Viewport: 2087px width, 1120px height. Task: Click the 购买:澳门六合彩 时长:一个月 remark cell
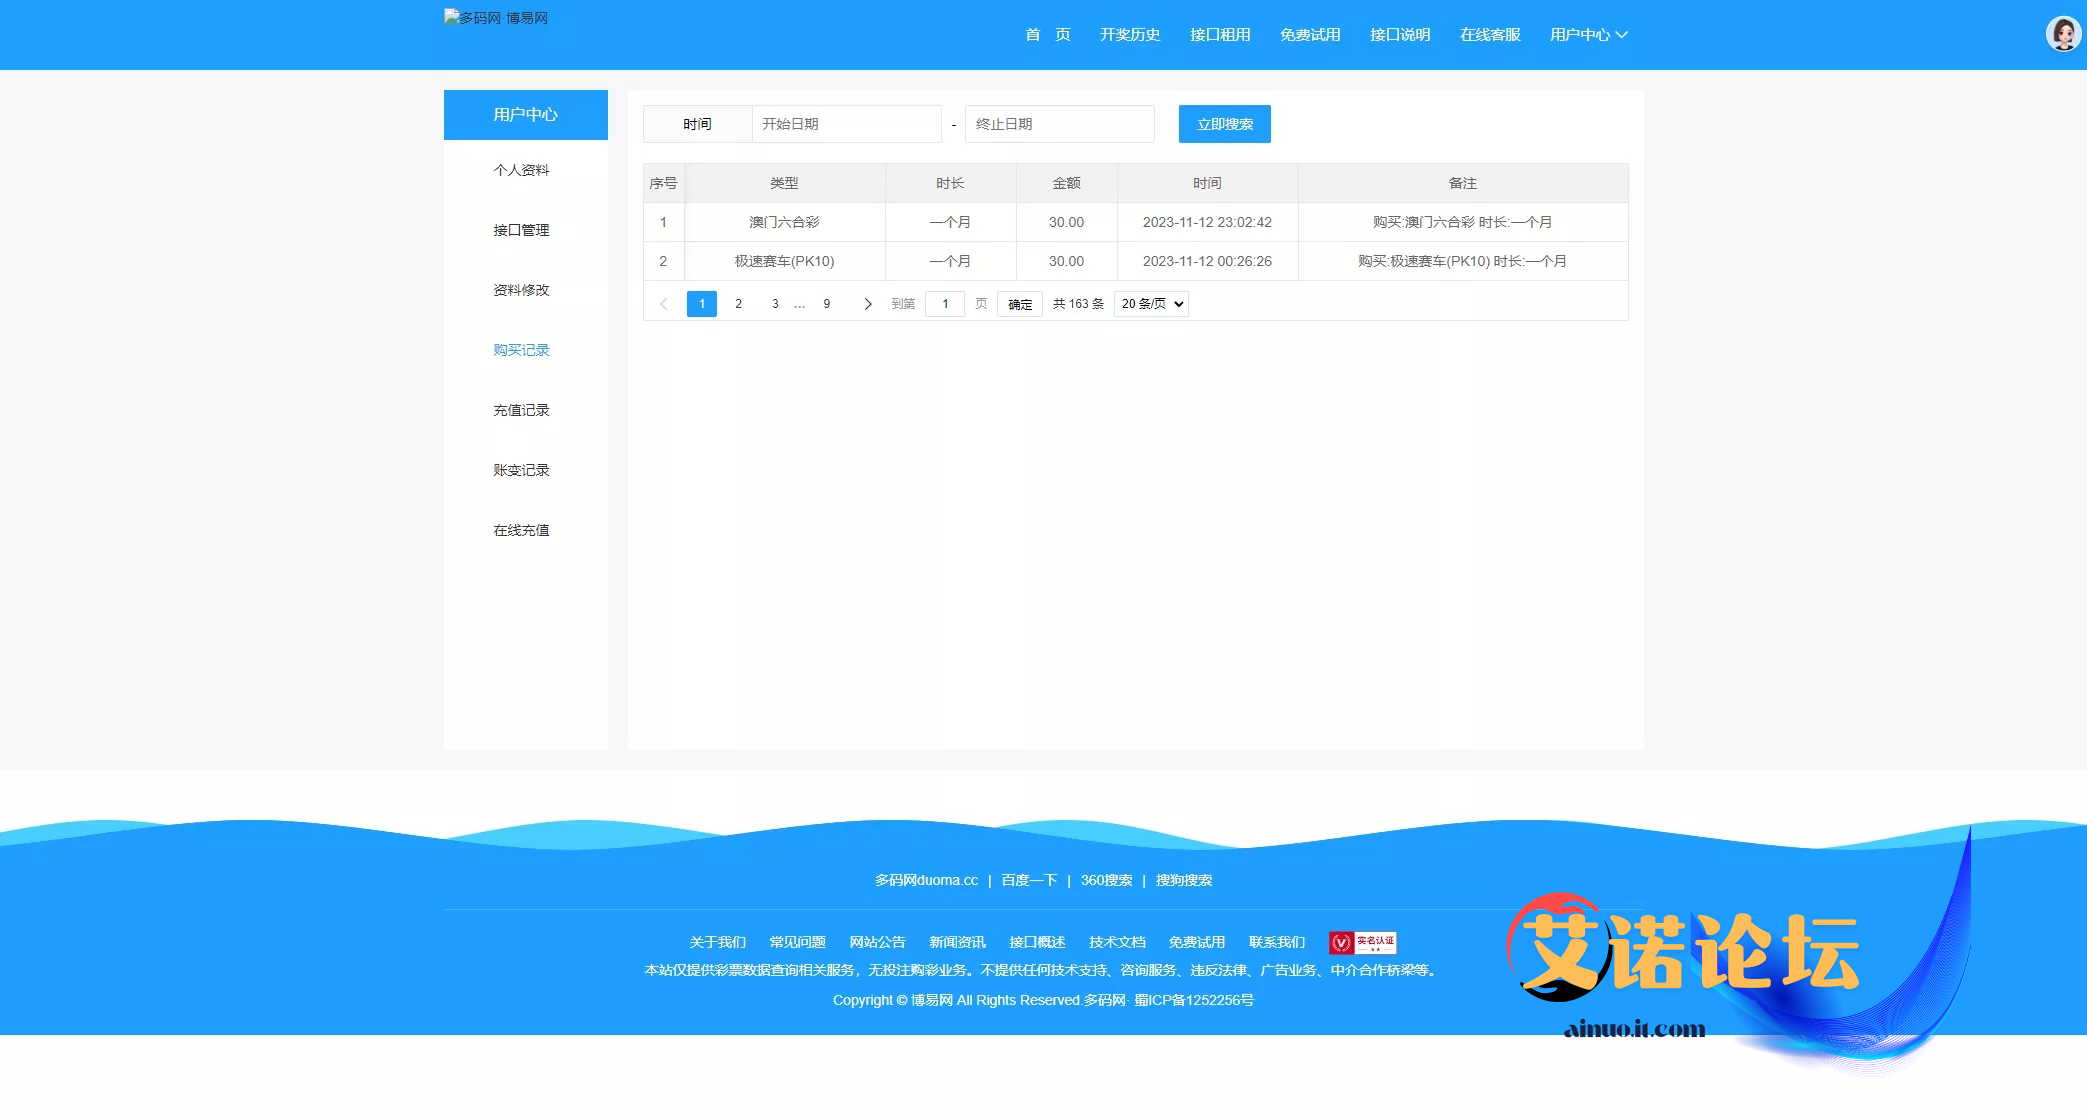point(1462,222)
